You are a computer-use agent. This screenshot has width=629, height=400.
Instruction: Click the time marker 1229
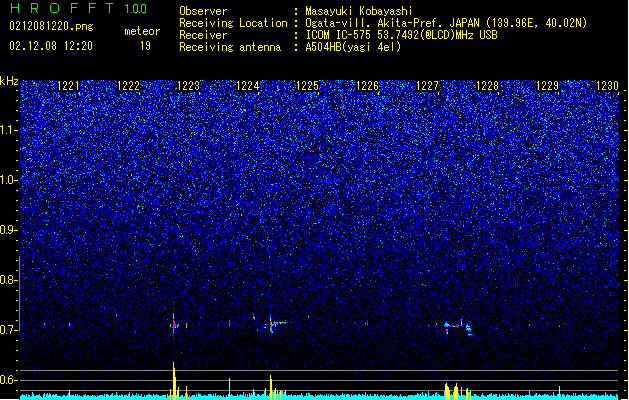(x=548, y=86)
